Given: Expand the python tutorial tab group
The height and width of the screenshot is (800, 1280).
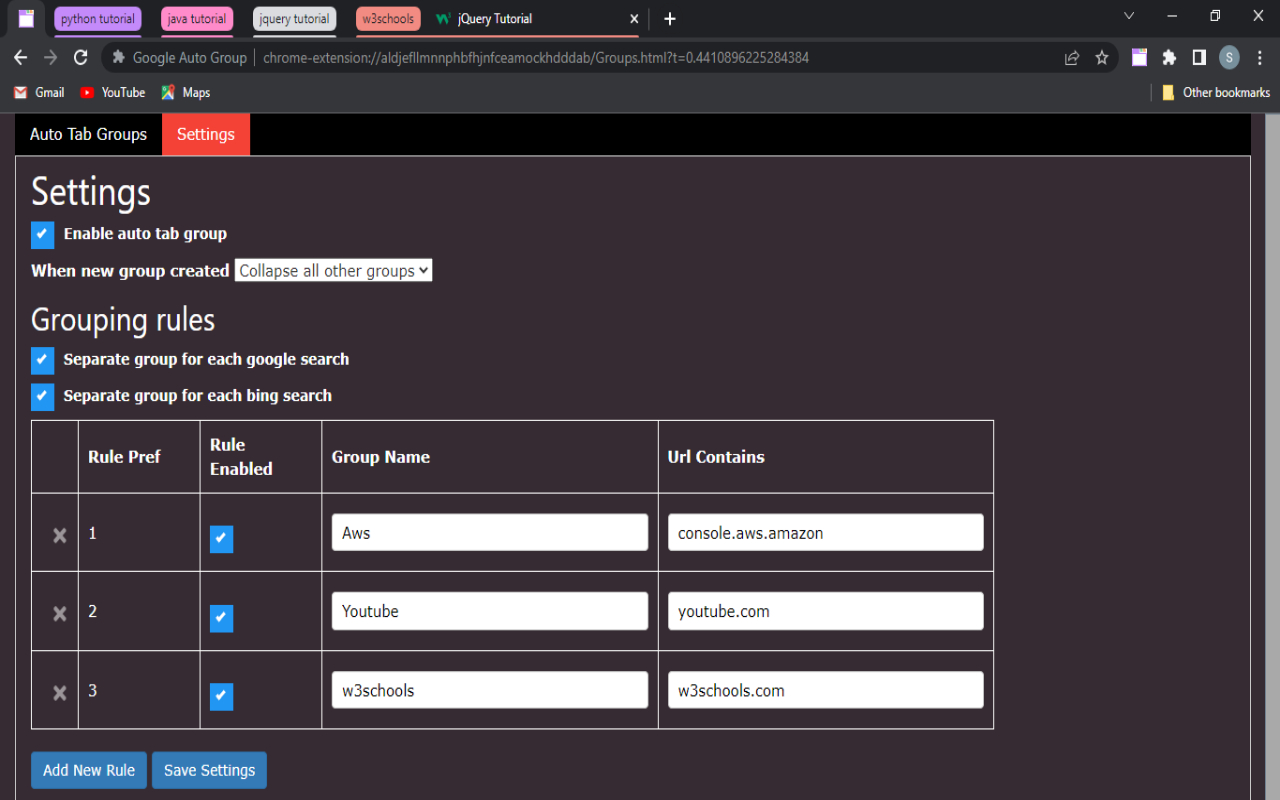Looking at the screenshot, I should click(98, 19).
